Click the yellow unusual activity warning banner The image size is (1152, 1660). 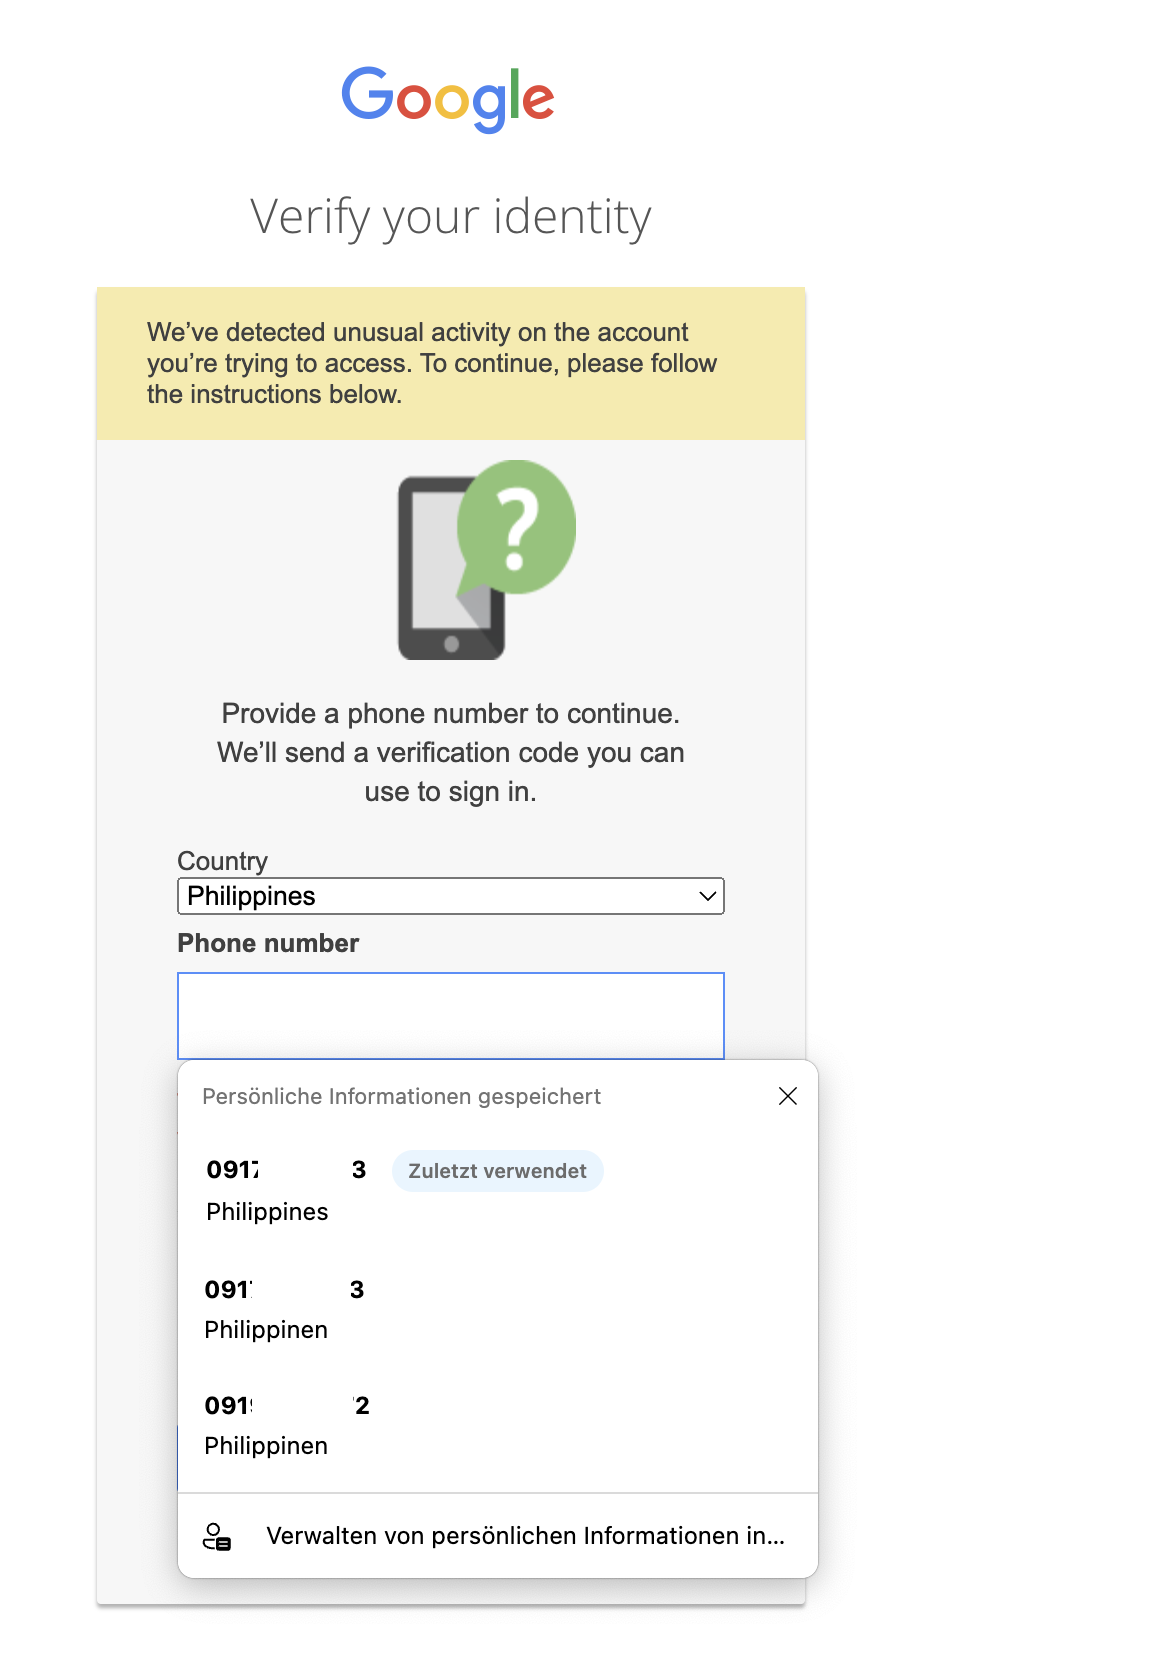coord(450,363)
